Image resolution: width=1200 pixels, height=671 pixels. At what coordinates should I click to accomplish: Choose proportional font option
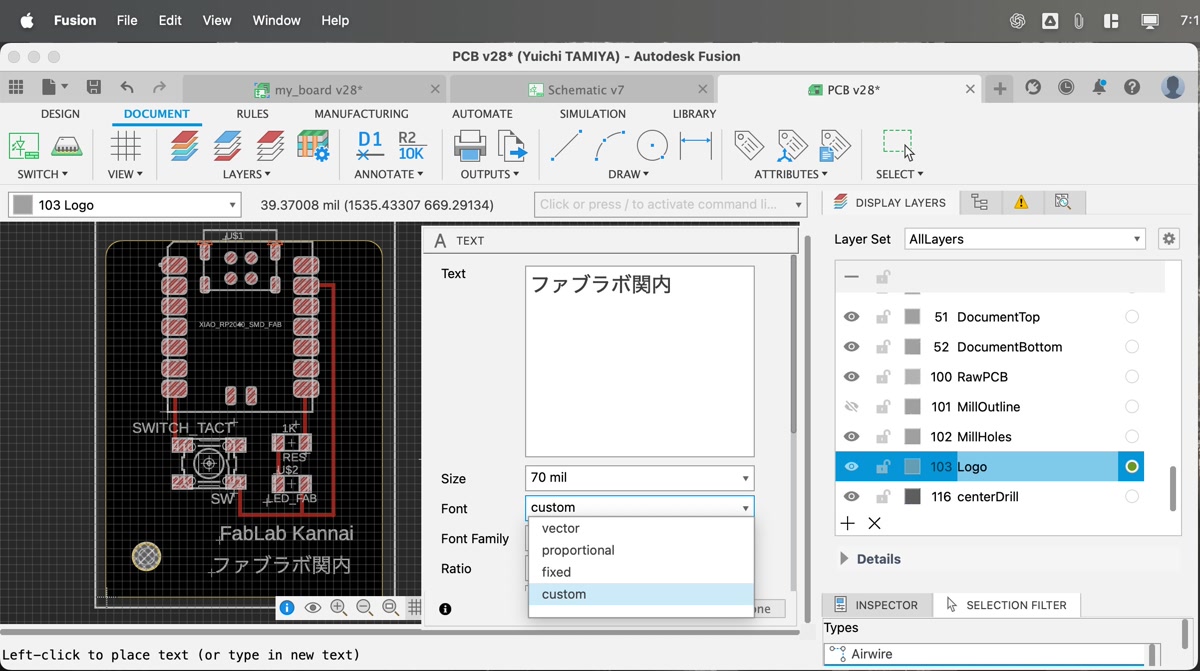click(641, 550)
